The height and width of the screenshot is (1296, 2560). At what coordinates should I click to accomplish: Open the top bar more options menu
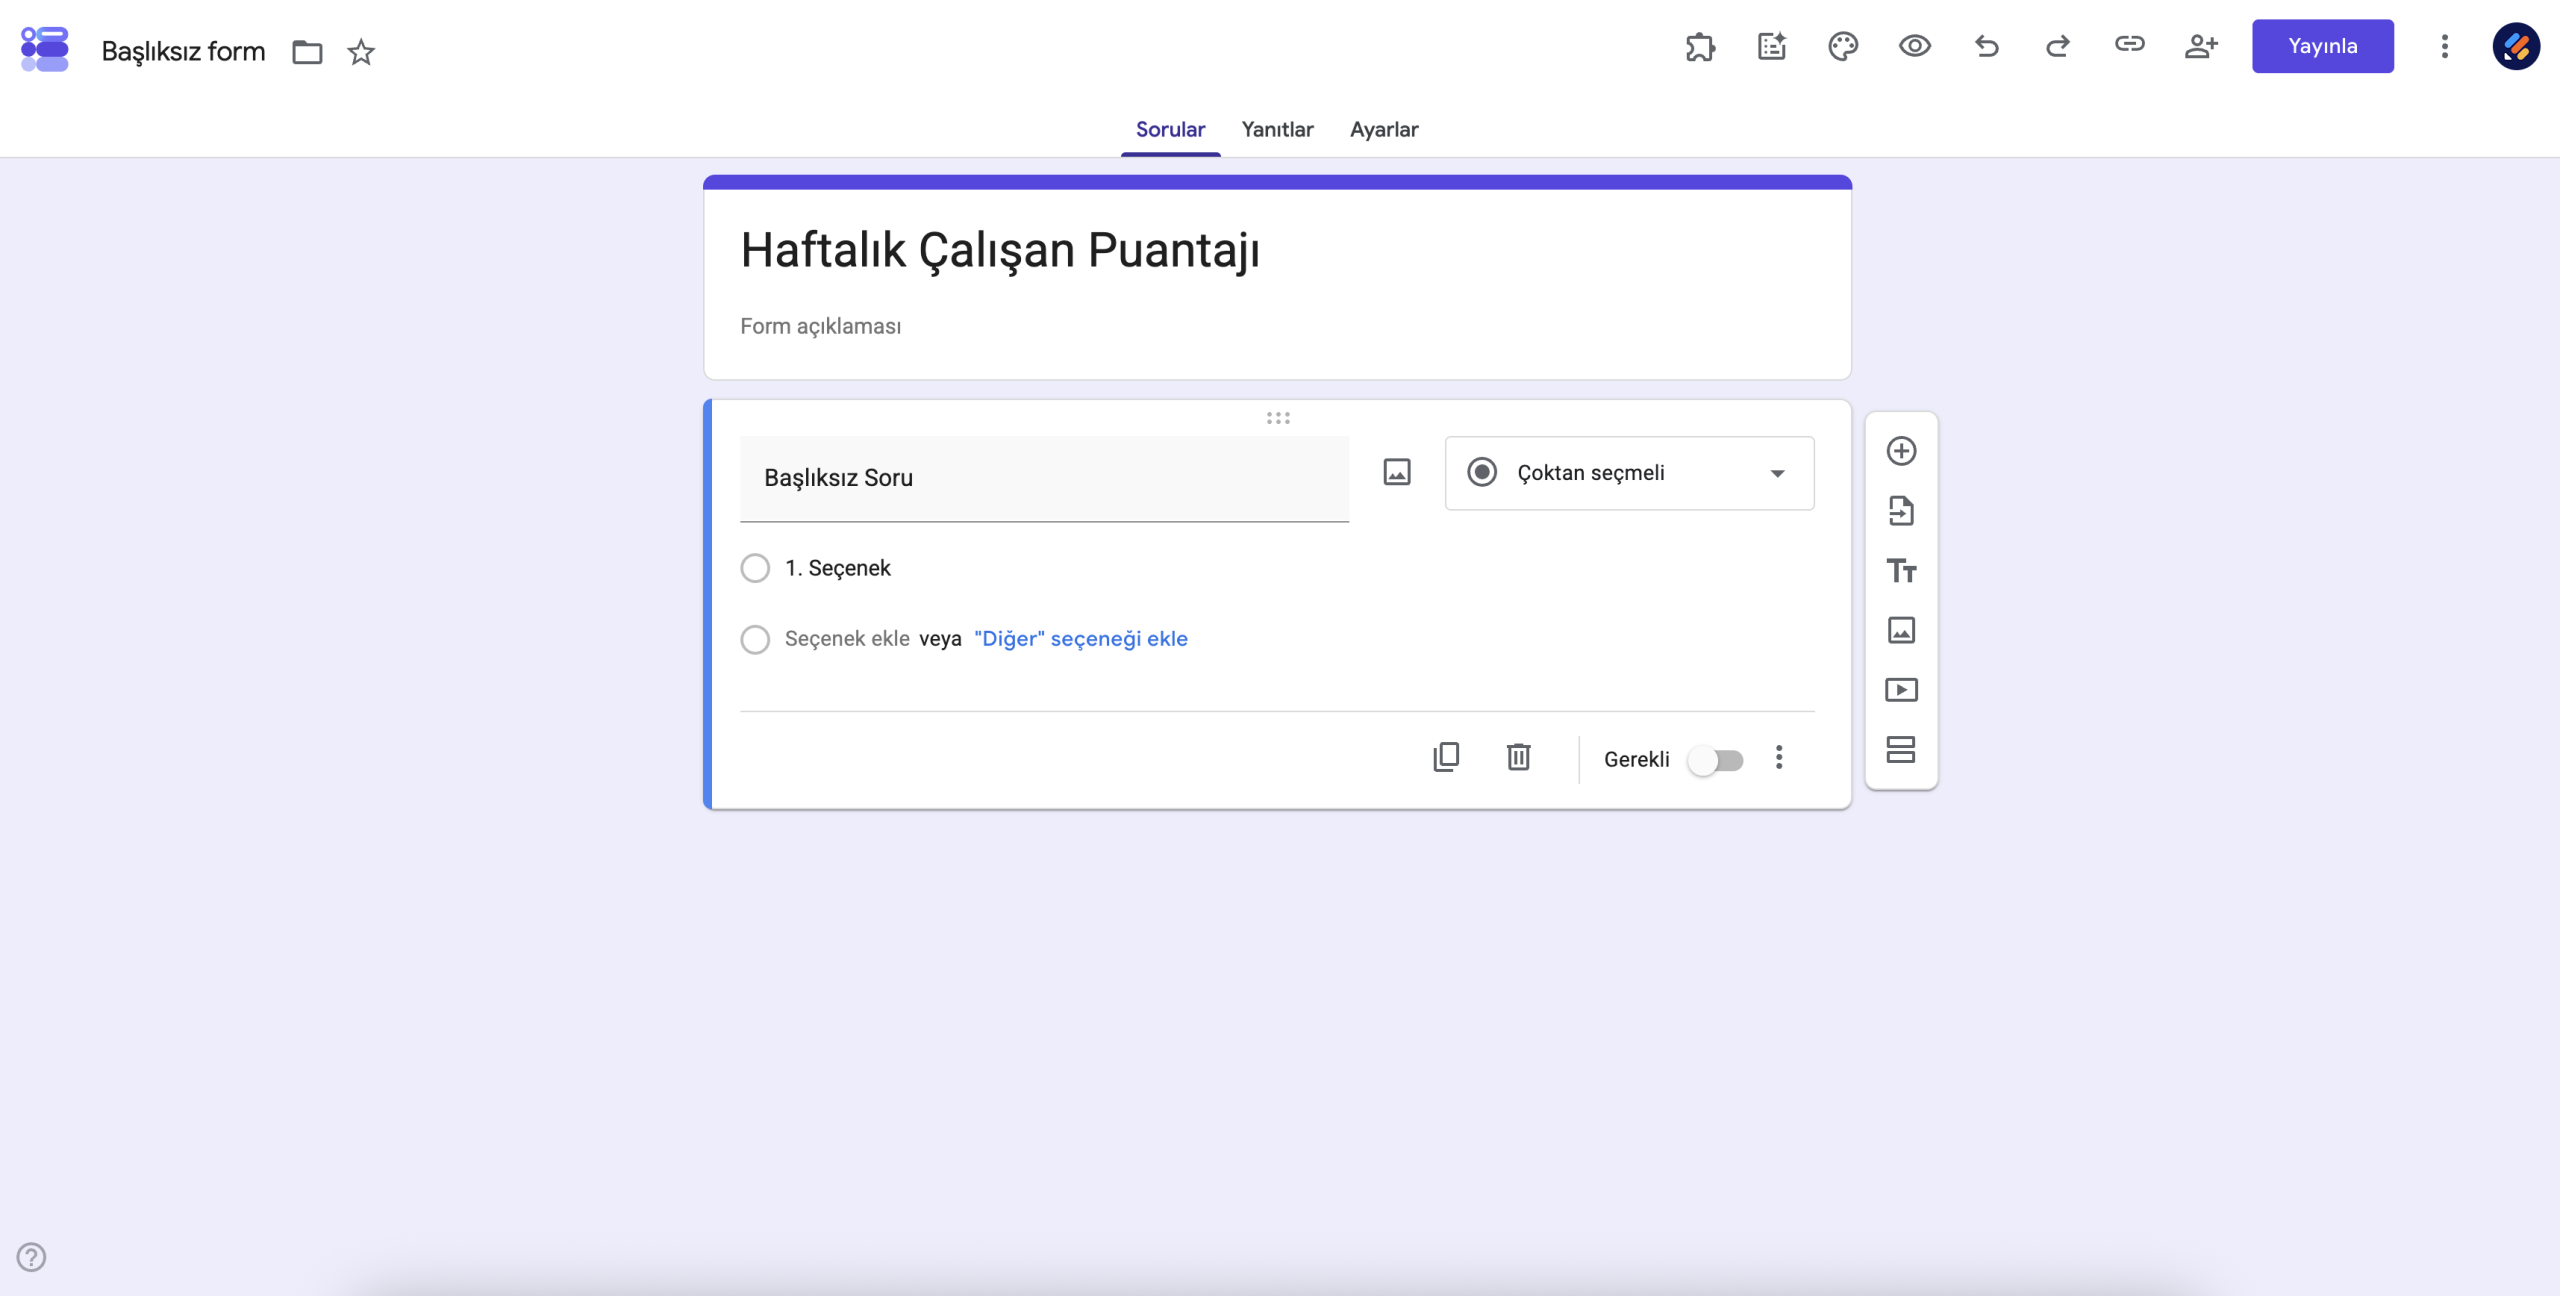click(2445, 46)
